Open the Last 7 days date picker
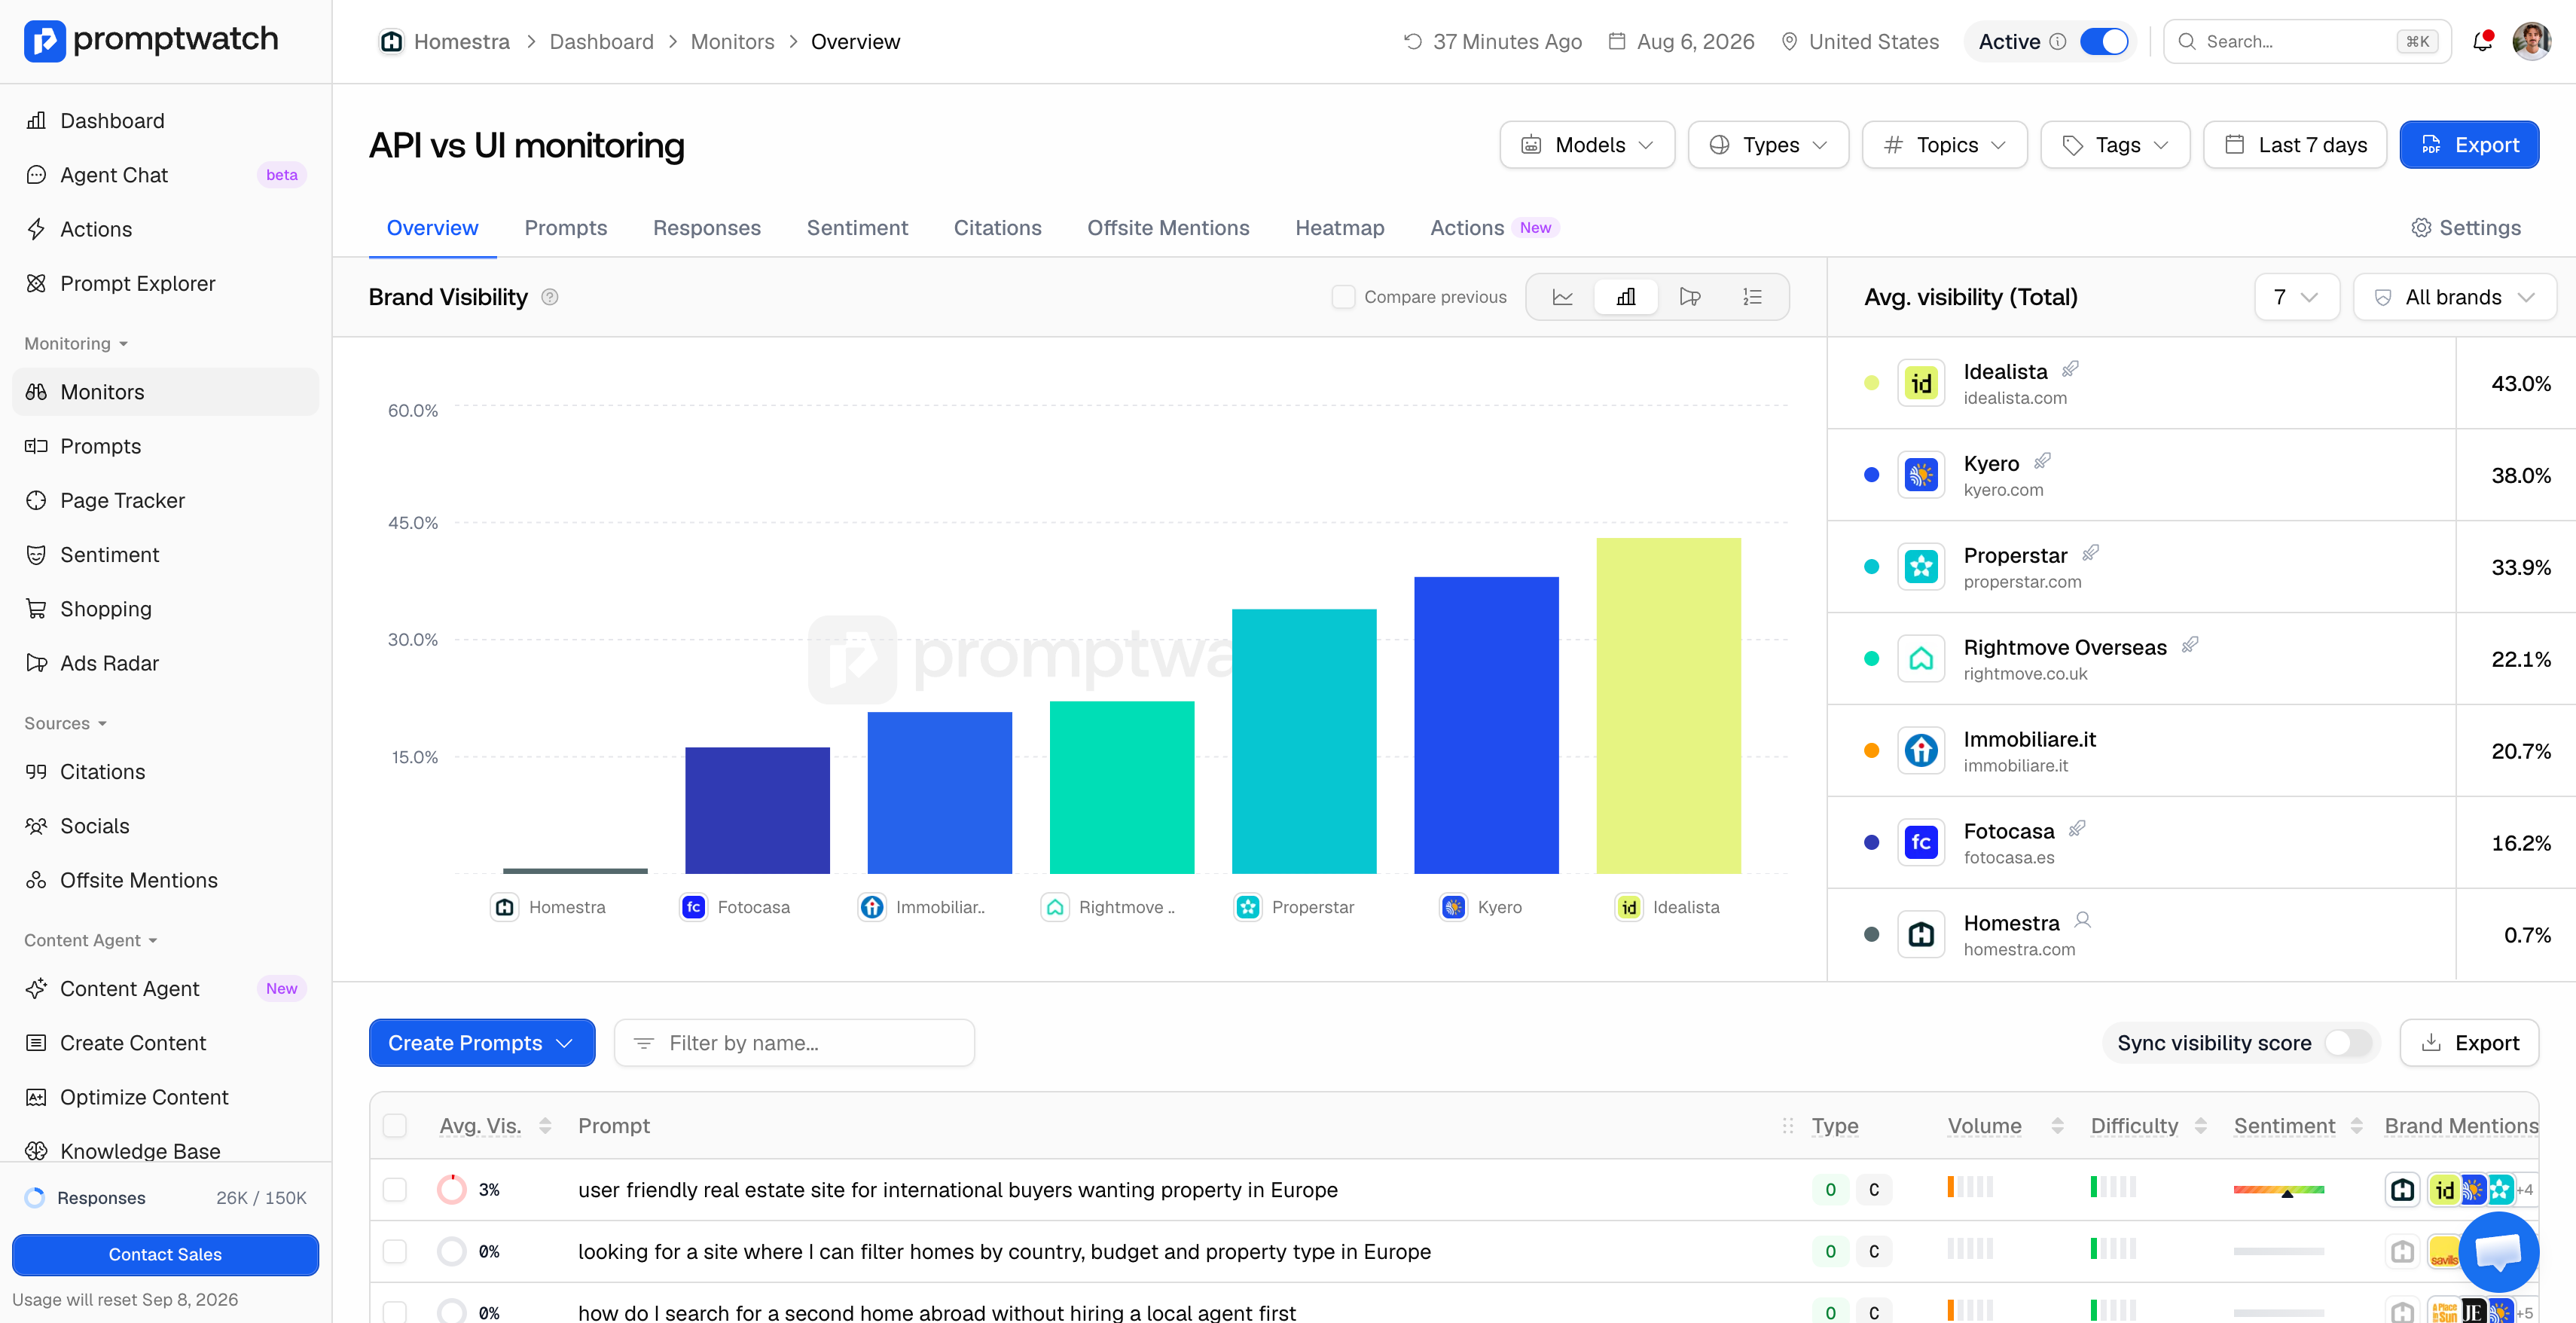The height and width of the screenshot is (1323, 2576). point(2295,145)
